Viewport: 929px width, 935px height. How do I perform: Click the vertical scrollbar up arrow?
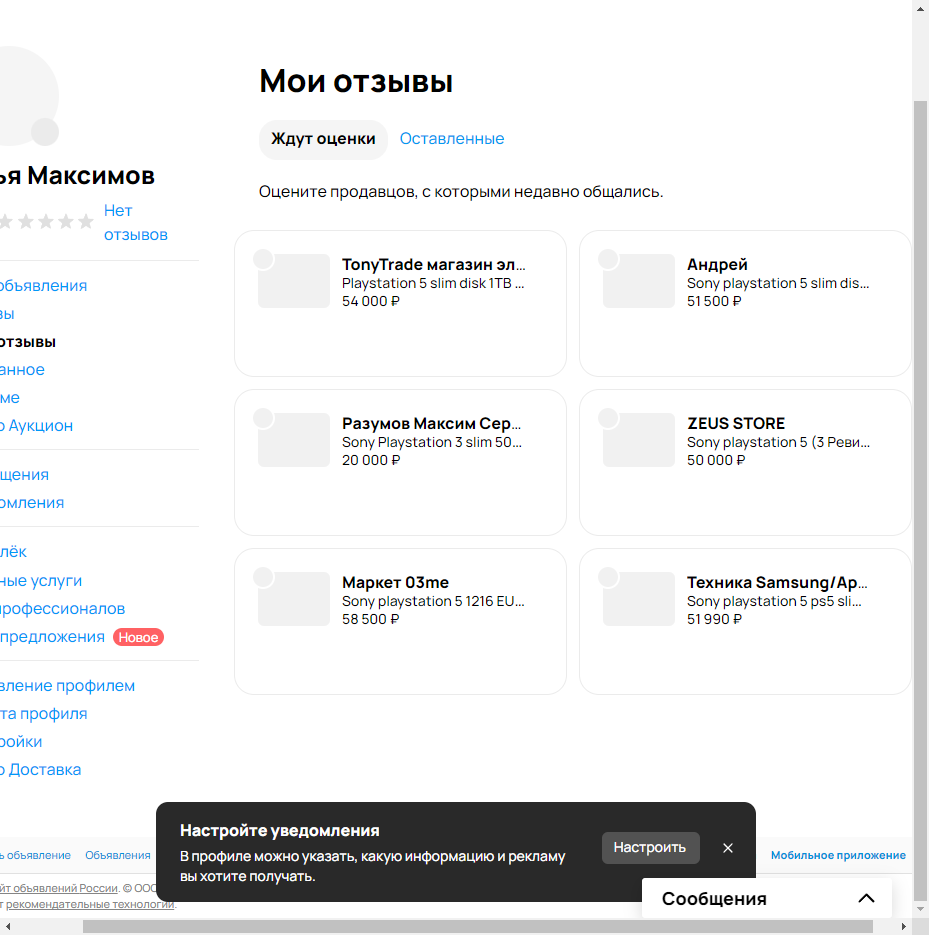click(x=920, y=8)
